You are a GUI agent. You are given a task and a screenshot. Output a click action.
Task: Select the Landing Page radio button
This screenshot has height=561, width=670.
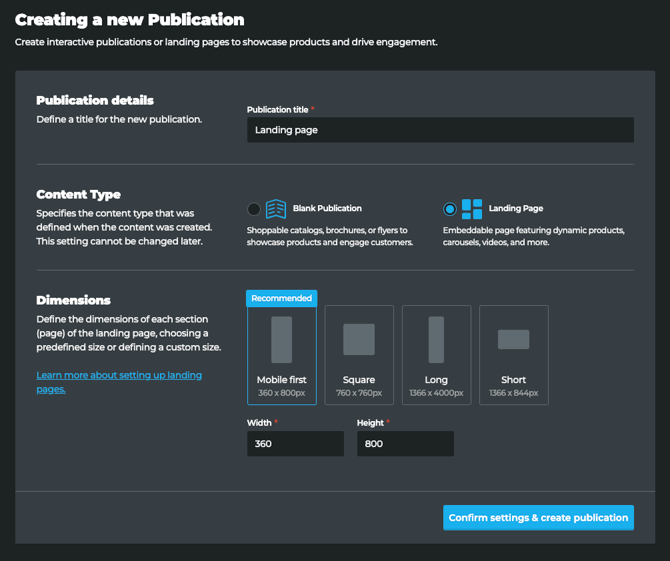[x=450, y=209]
